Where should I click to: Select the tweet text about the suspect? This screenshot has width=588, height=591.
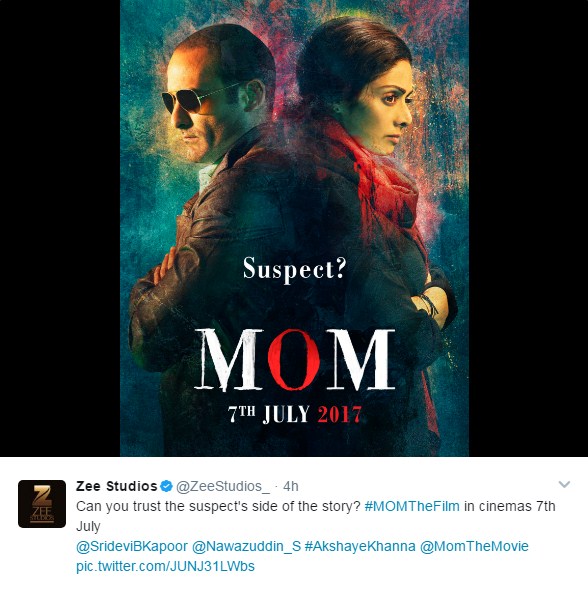(316, 516)
